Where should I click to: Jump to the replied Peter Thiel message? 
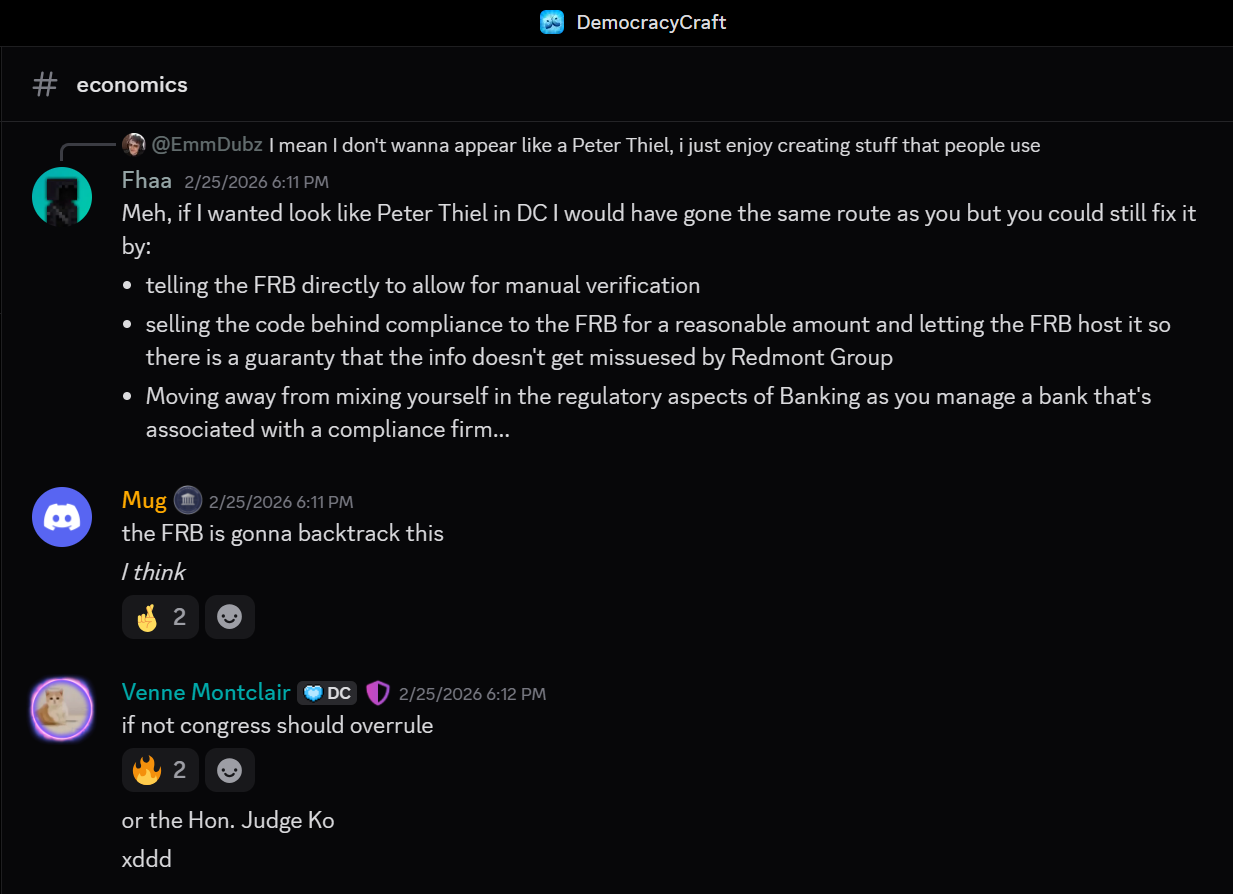(x=654, y=145)
